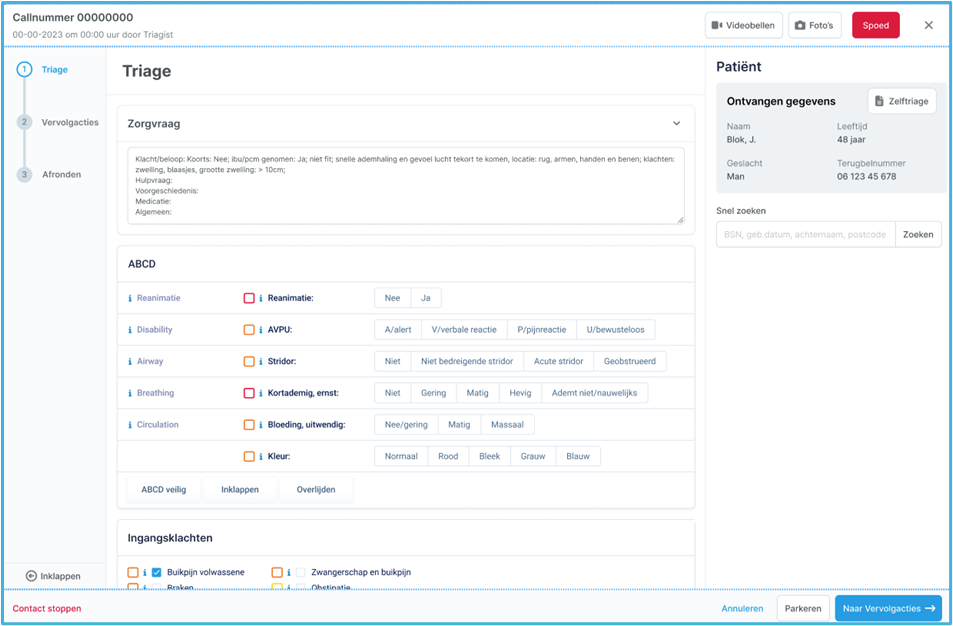
Task: Collapse the Zorgvraag section chevron
Action: (677, 124)
